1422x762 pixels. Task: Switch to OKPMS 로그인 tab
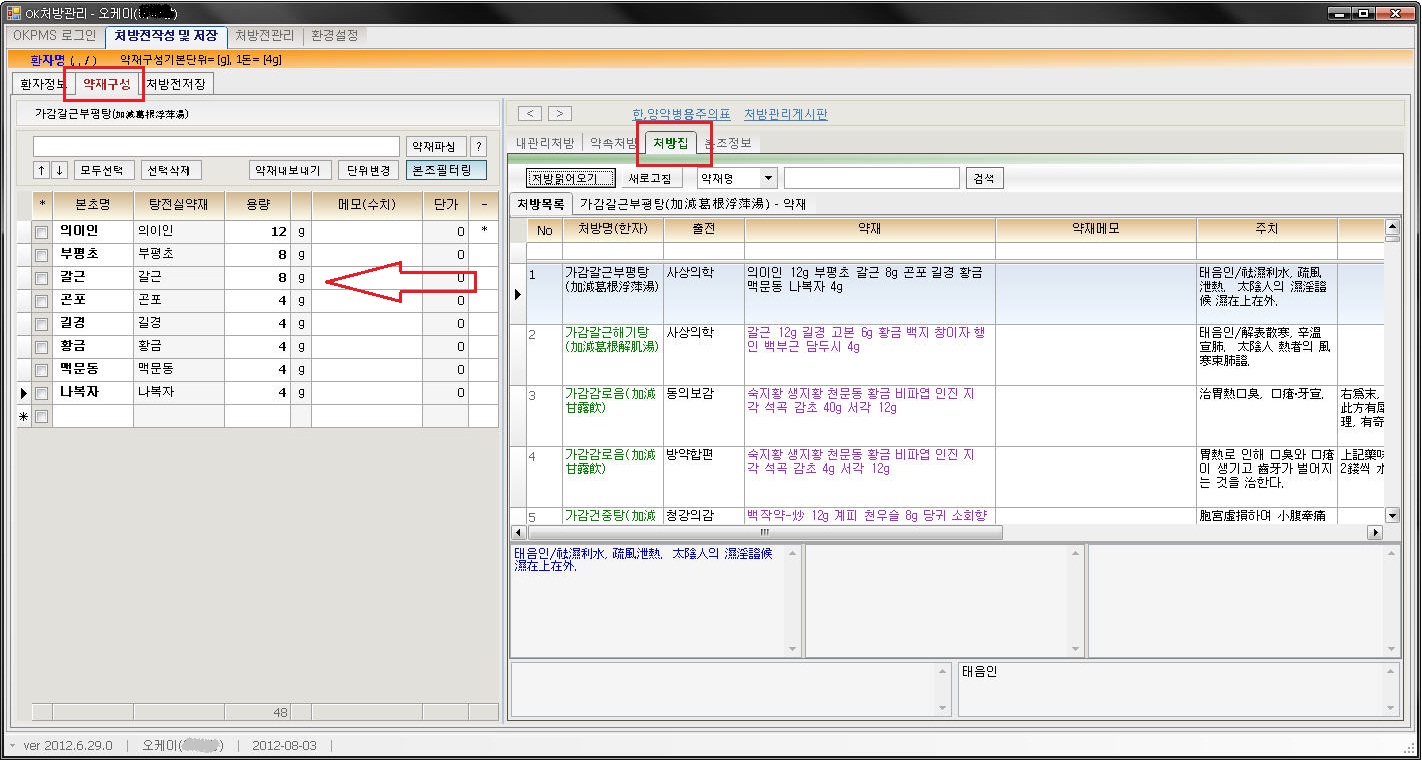pos(56,35)
